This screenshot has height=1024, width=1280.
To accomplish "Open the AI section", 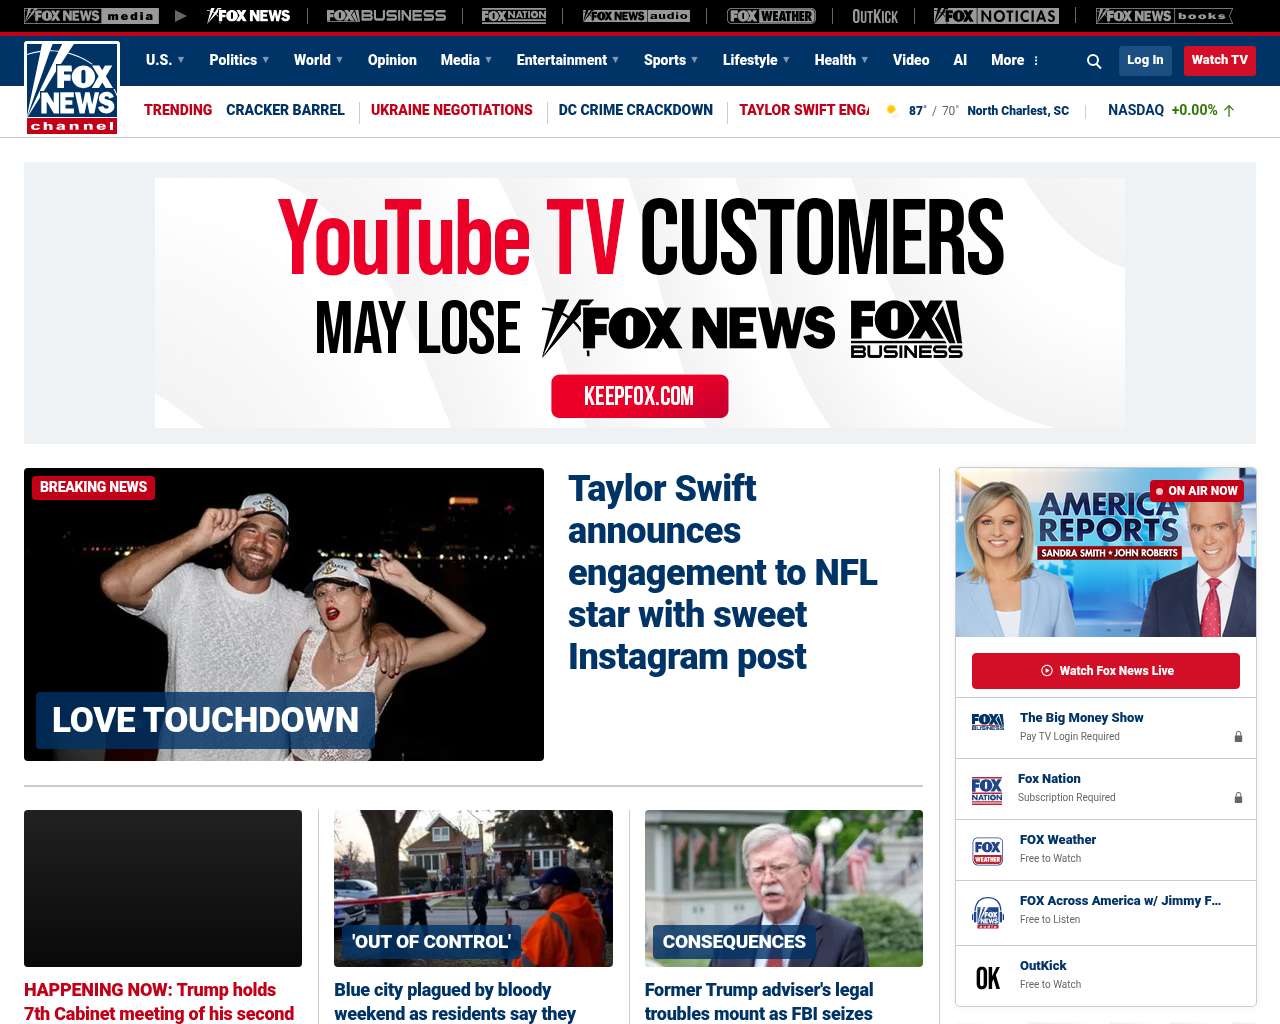I will click(x=960, y=60).
